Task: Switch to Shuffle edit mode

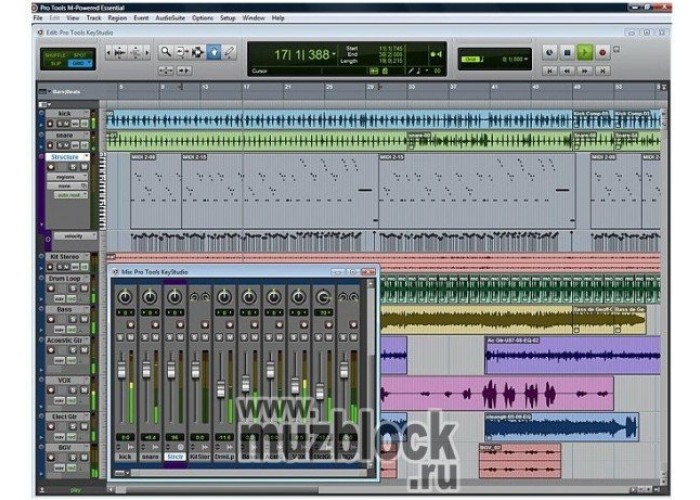Action: coord(56,55)
